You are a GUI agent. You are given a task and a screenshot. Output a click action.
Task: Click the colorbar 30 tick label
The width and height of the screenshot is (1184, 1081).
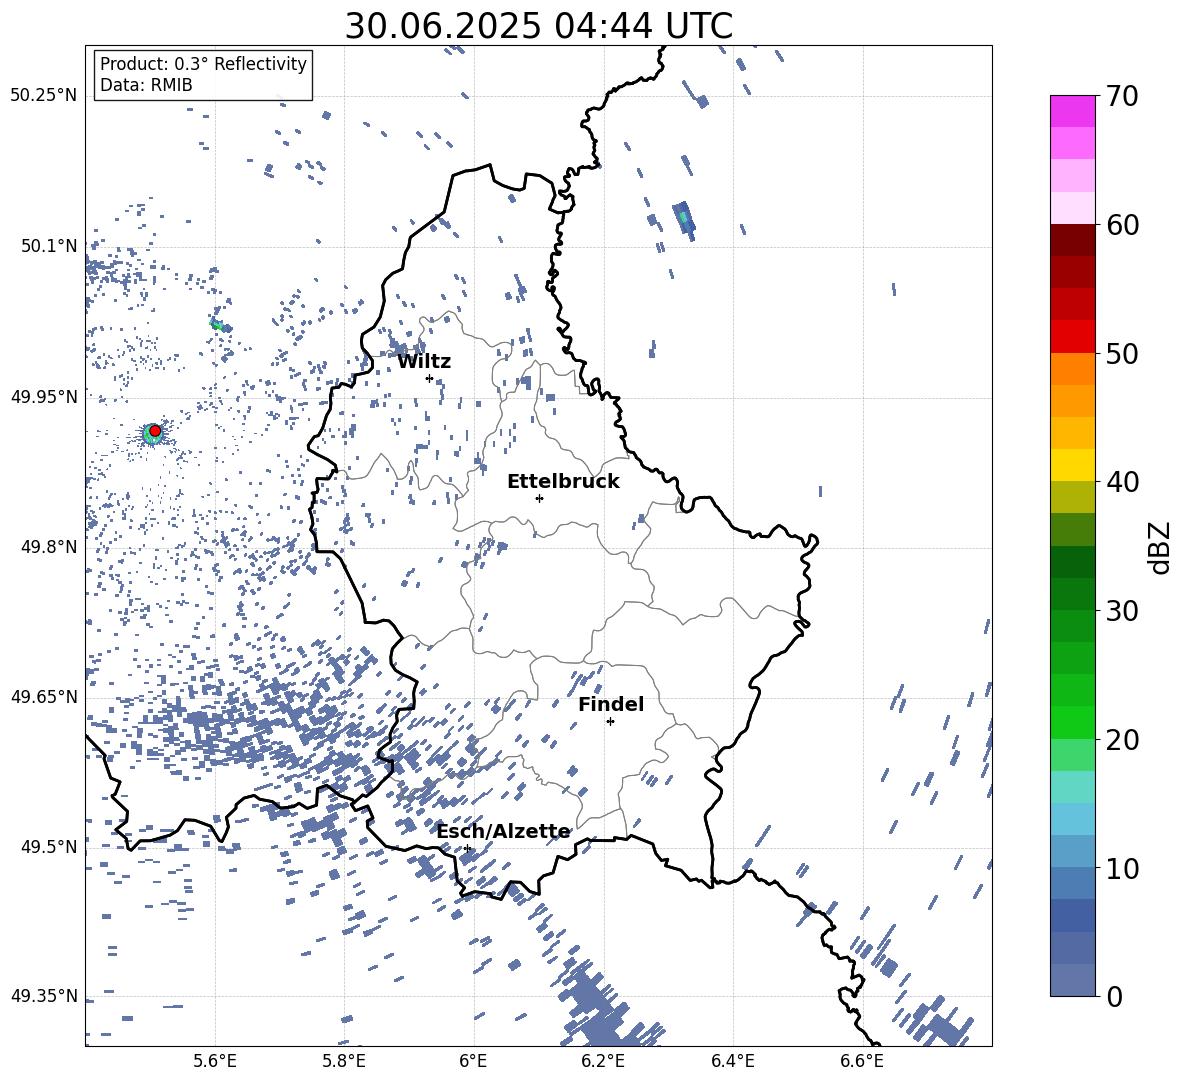[x=1122, y=610]
